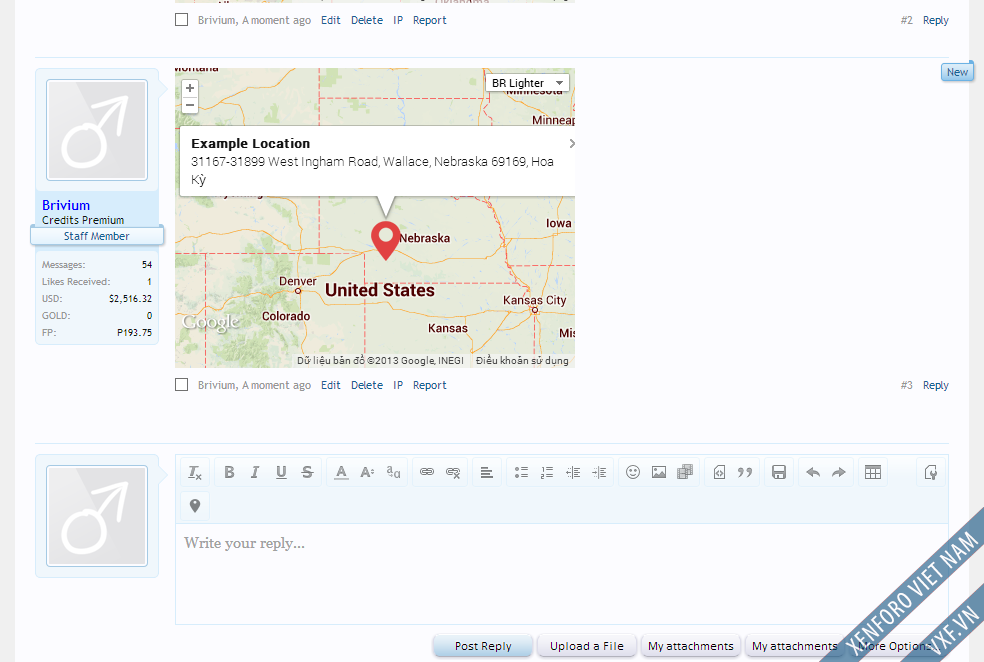Click the insert table icon

(x=873, y=472)
